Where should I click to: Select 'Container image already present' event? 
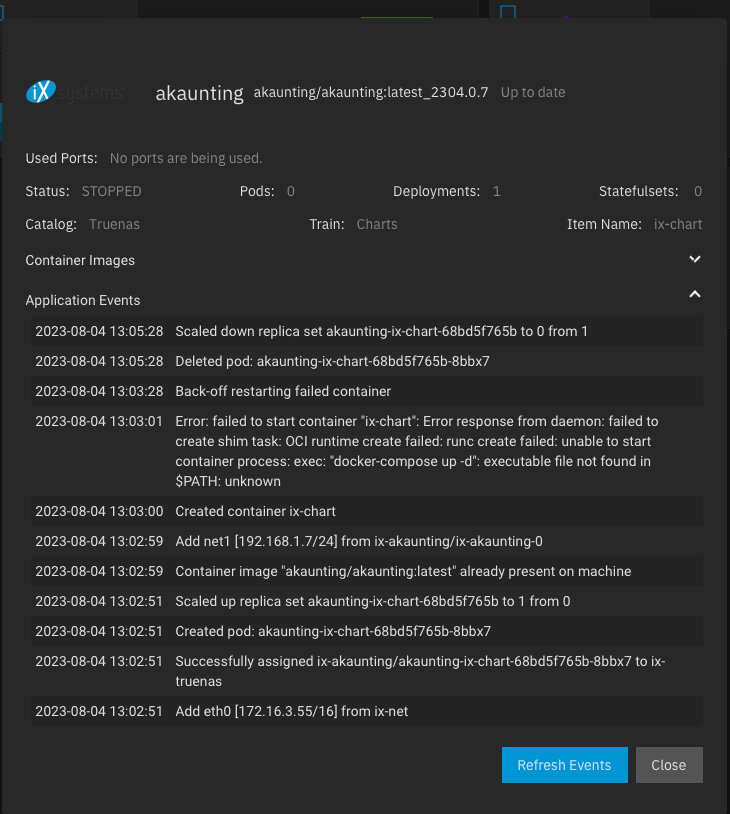(x=367, y=572)
